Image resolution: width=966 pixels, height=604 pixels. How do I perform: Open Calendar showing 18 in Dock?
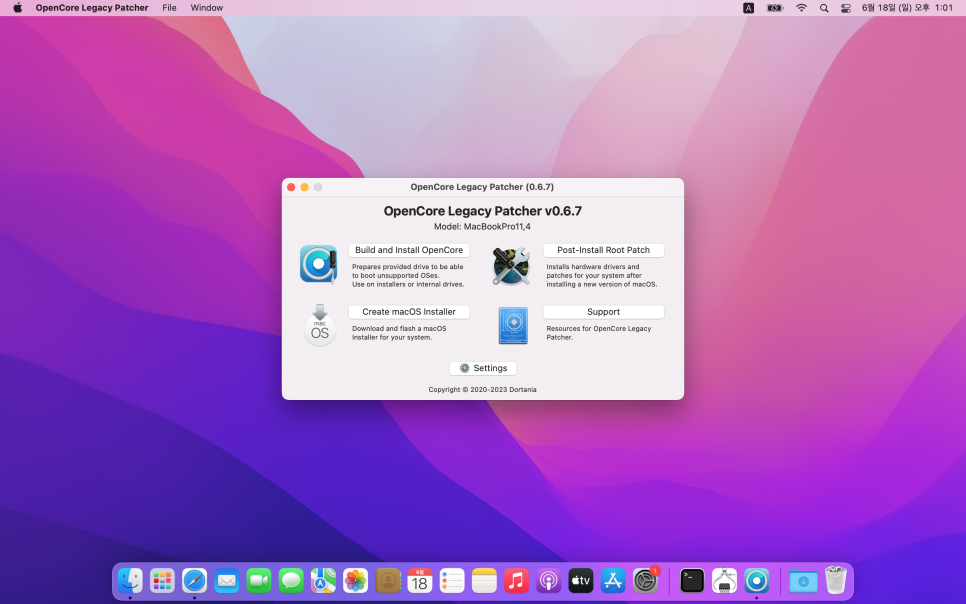pyautogui.click(x=420, y=581)
